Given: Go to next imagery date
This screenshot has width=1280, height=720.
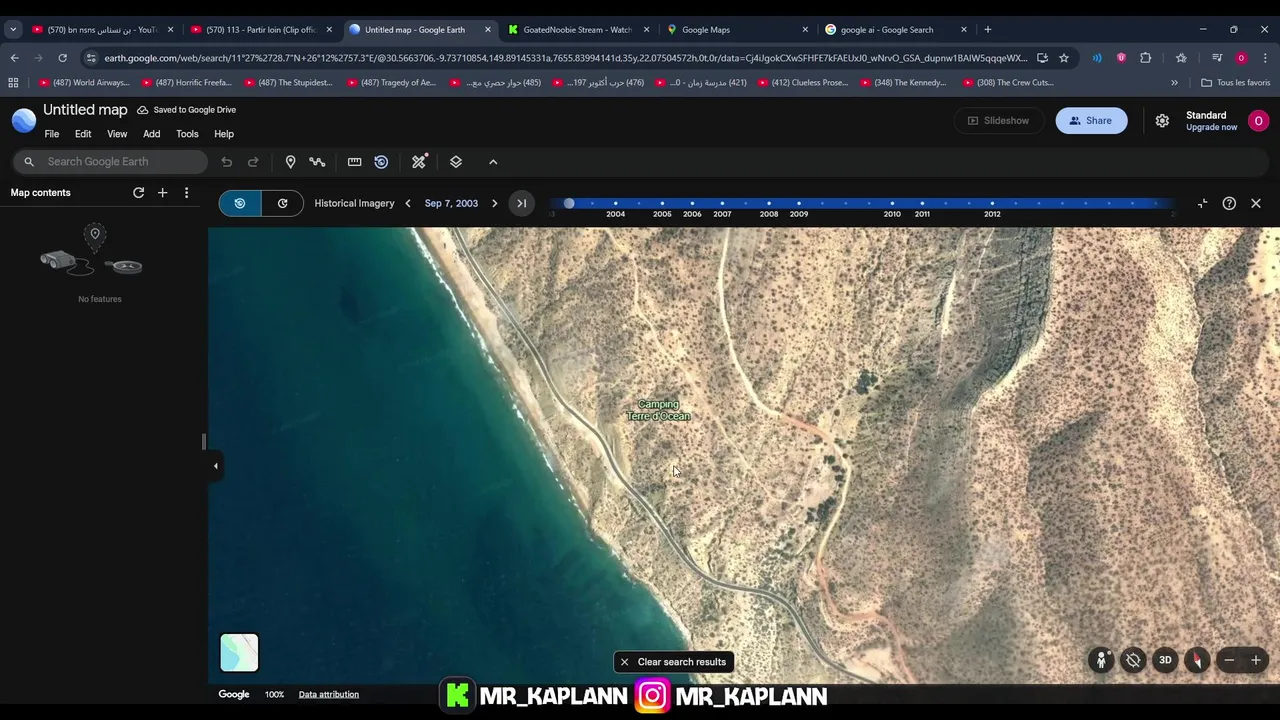Looking at the screenshot, I should (x=494, y=203).
